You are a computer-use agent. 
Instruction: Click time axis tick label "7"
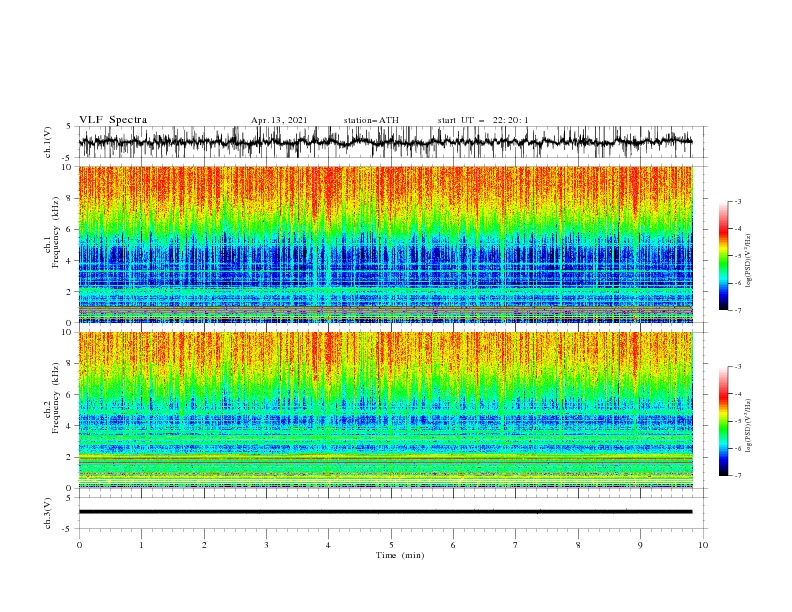tap(516, 545)
